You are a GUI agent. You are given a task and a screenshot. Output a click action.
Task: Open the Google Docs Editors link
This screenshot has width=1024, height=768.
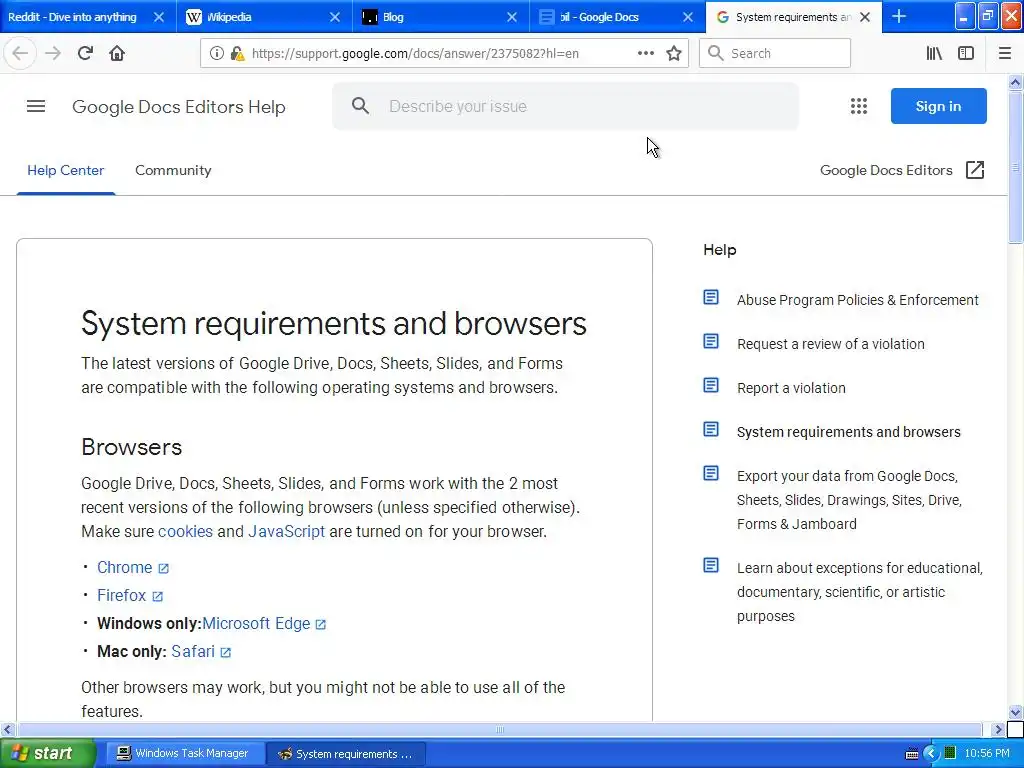(x=886, y=170)
